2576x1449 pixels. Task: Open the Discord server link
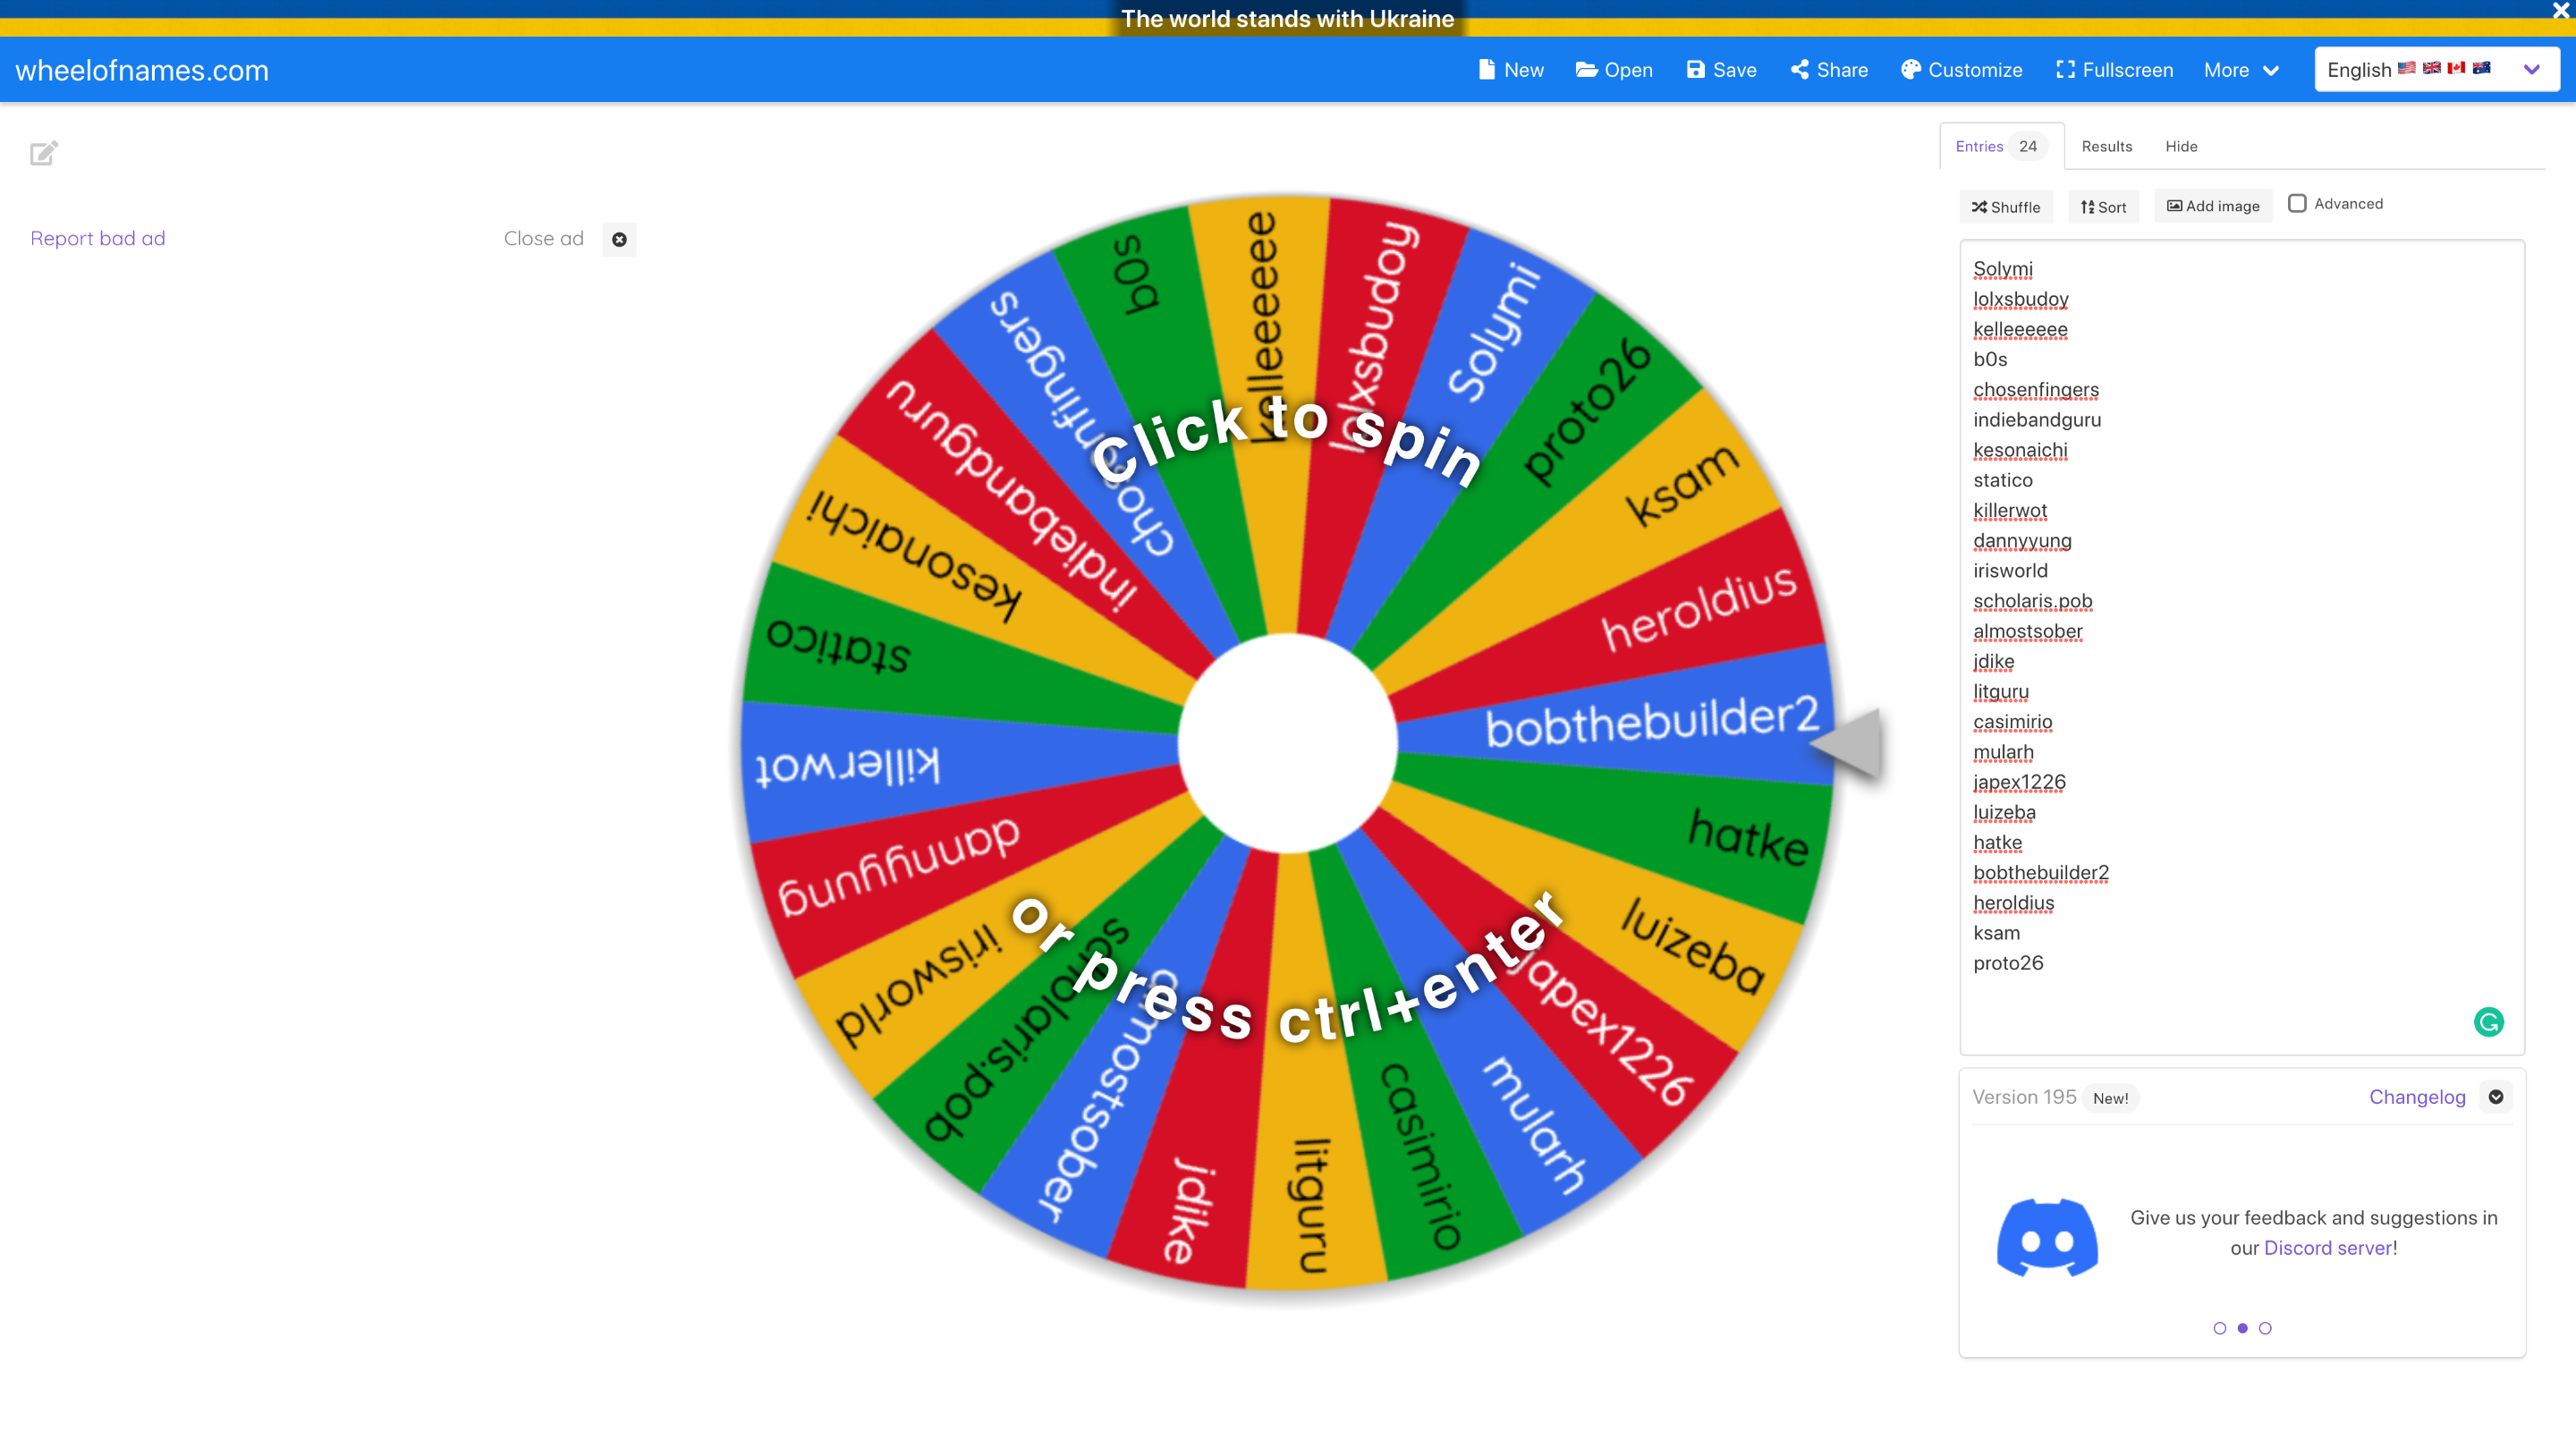pos(2327,1248)
